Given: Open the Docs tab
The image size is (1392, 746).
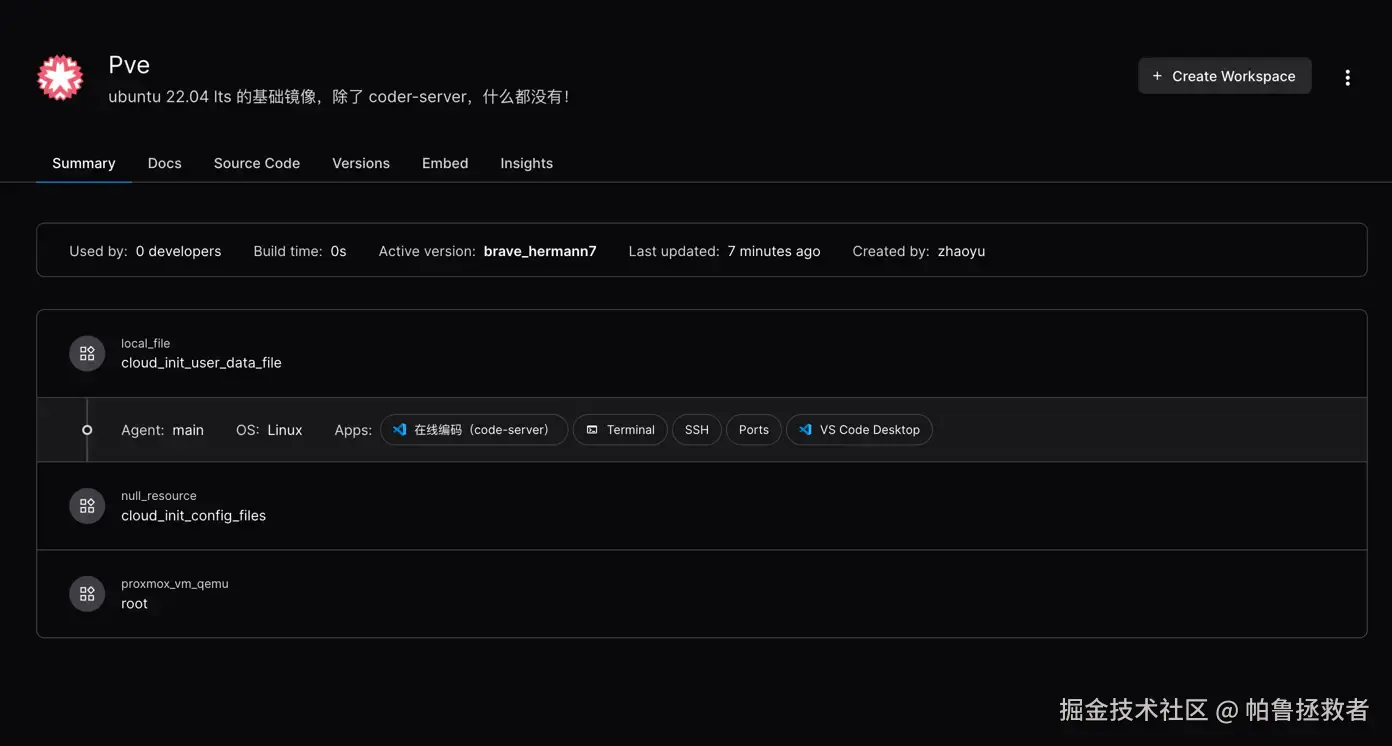Looking at the screenshot, I should pyautogui.click(x=165, y=163).
